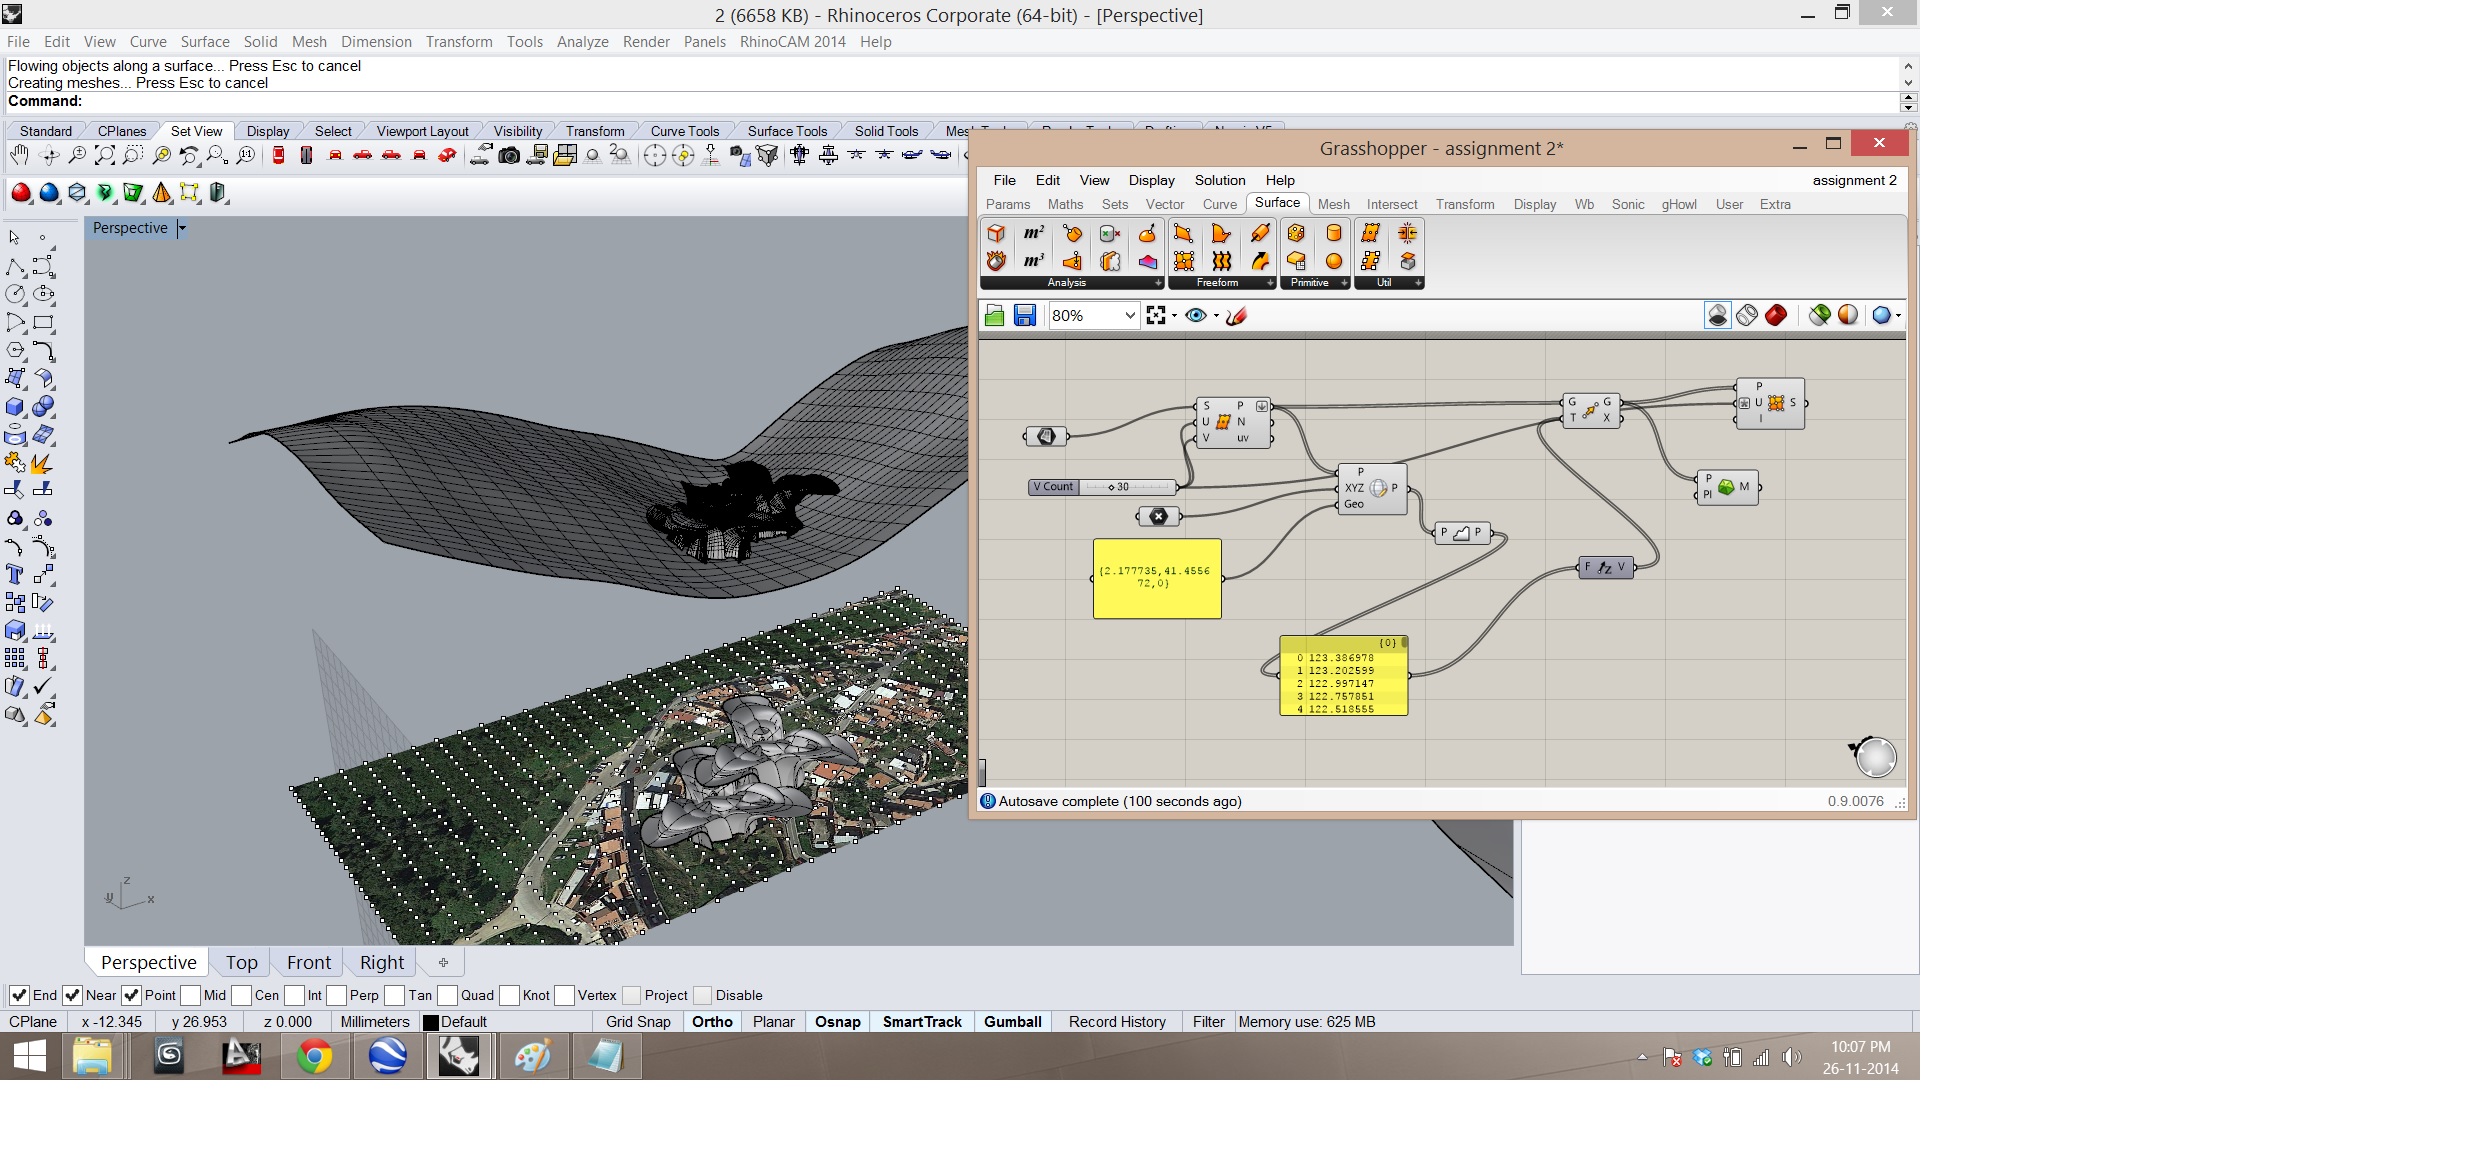
Task: Click the m² Area component icon
Action: [x=1033, y=233]
